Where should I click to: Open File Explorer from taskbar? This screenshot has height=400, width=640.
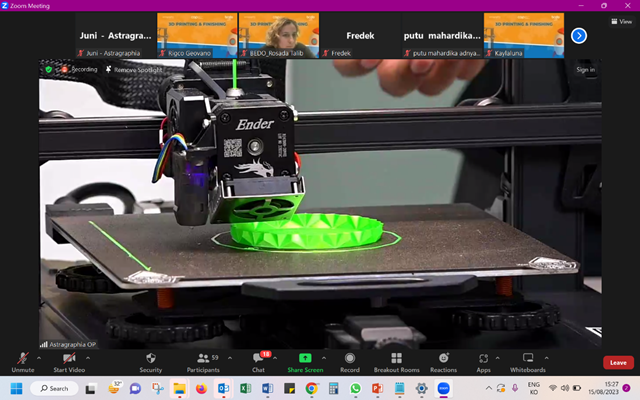point(179,388)
